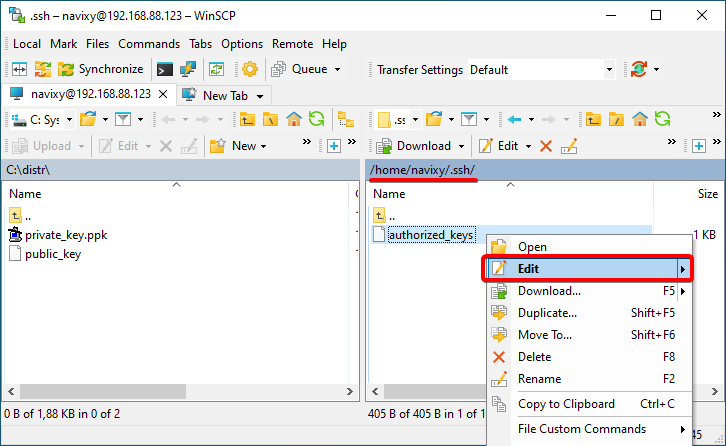Close the navixy@192.168.88.123 tab
Viewport: 726px width, 446px height.
[x=163, y=94]
